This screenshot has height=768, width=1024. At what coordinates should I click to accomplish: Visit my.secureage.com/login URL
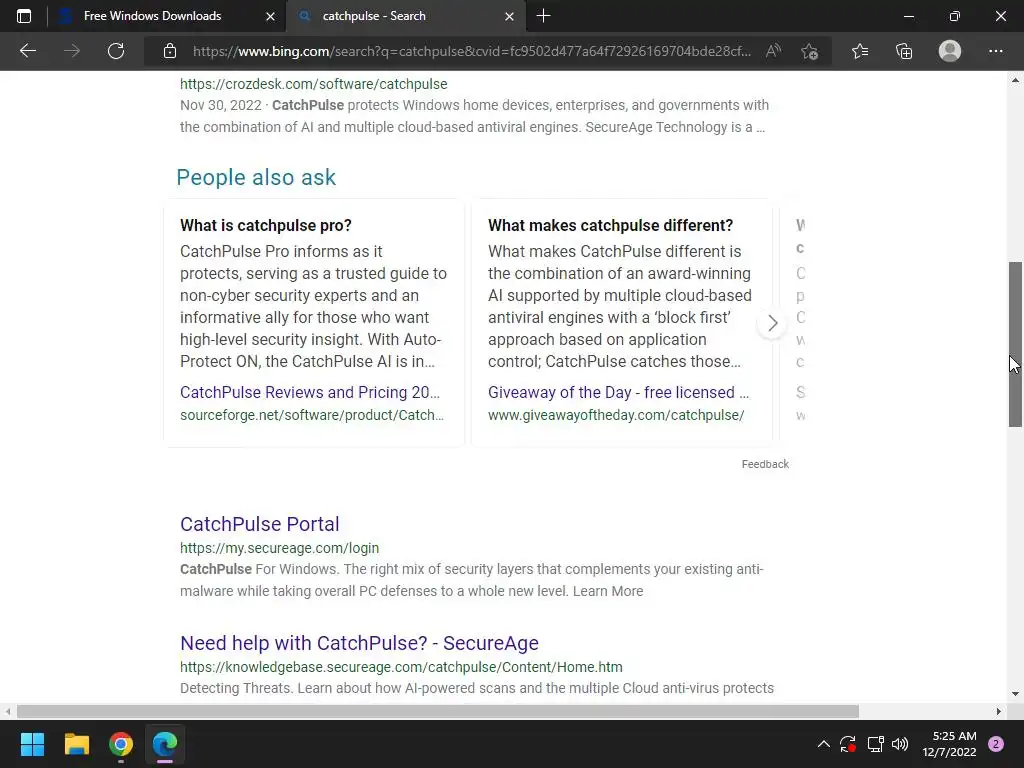click(x=280, y=548)
